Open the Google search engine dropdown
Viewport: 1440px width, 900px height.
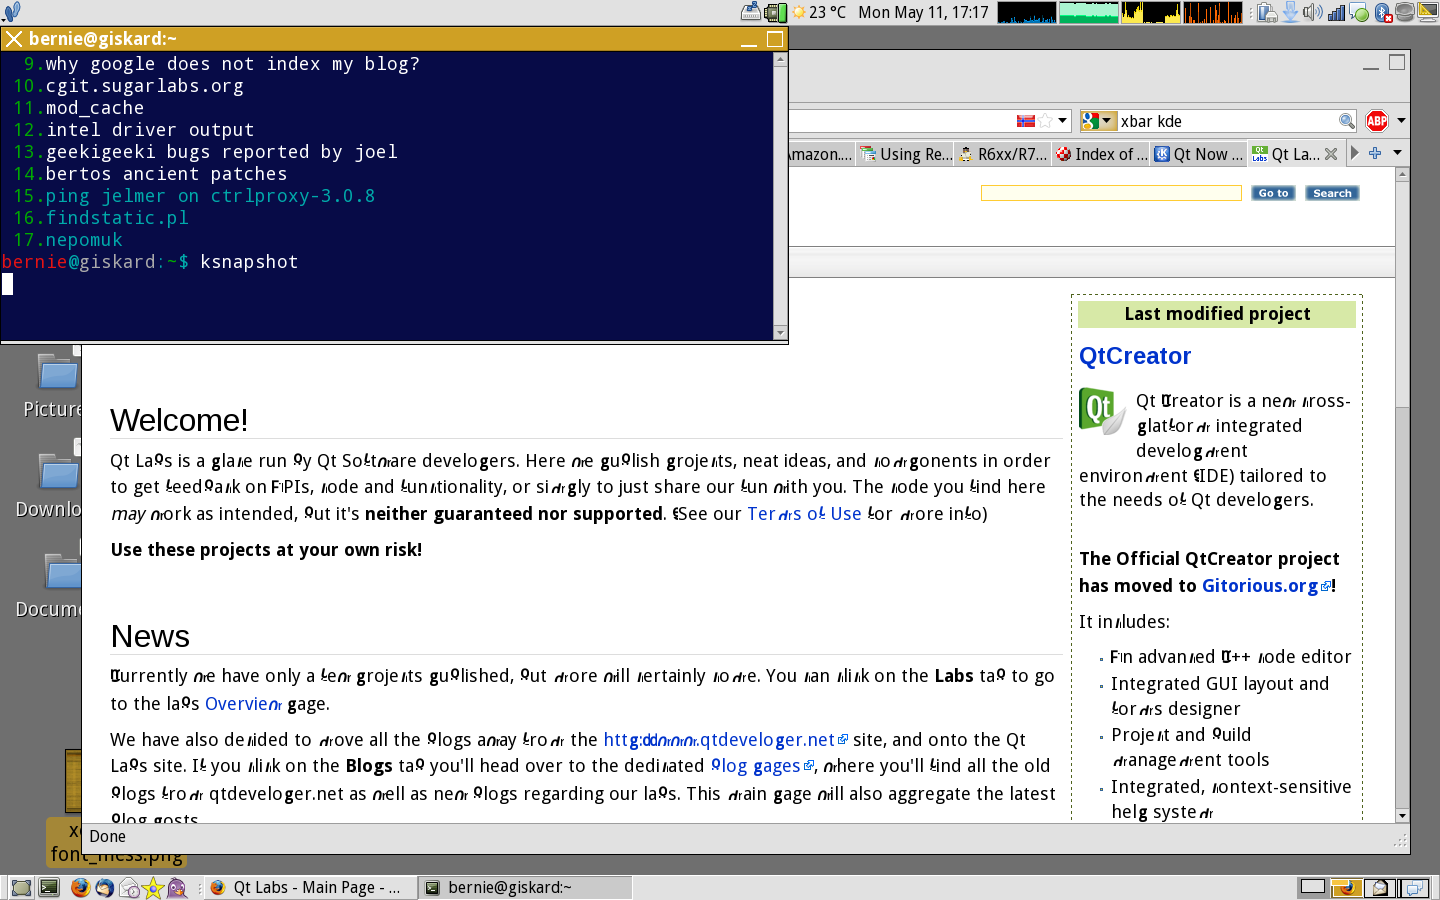(x=1098, y=121)
